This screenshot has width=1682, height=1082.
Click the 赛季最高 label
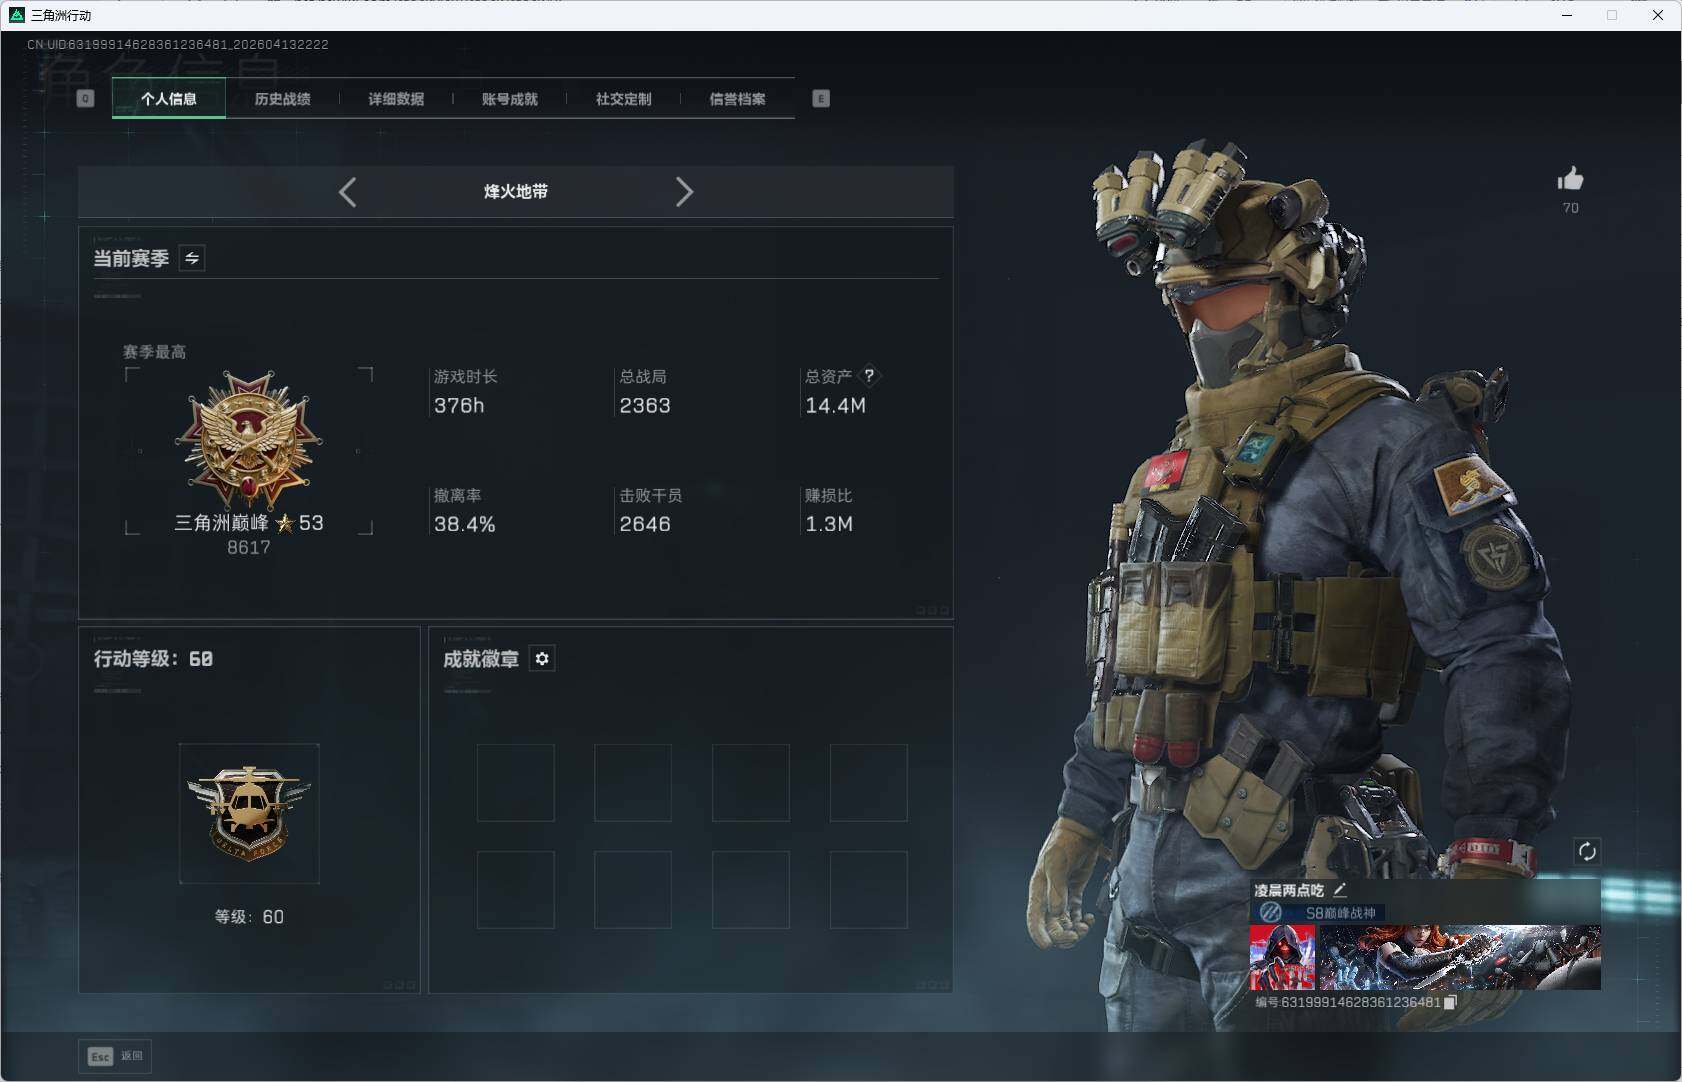pyautogui.click(x=154, y=352)
